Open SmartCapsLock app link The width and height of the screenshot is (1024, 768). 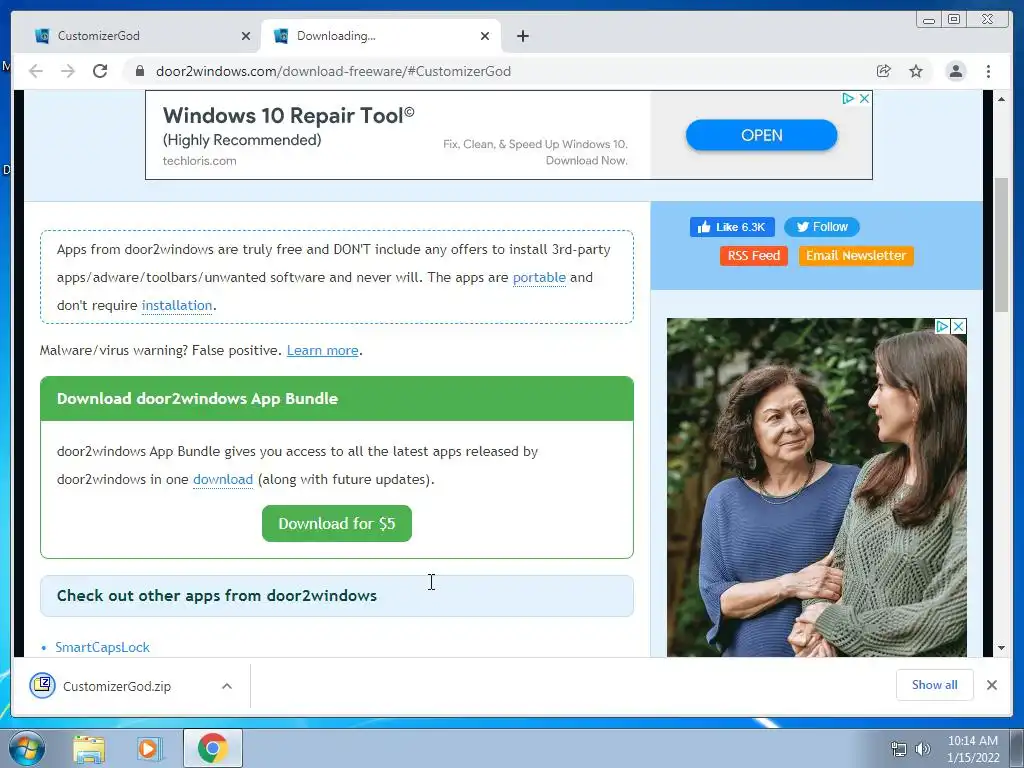103,647
